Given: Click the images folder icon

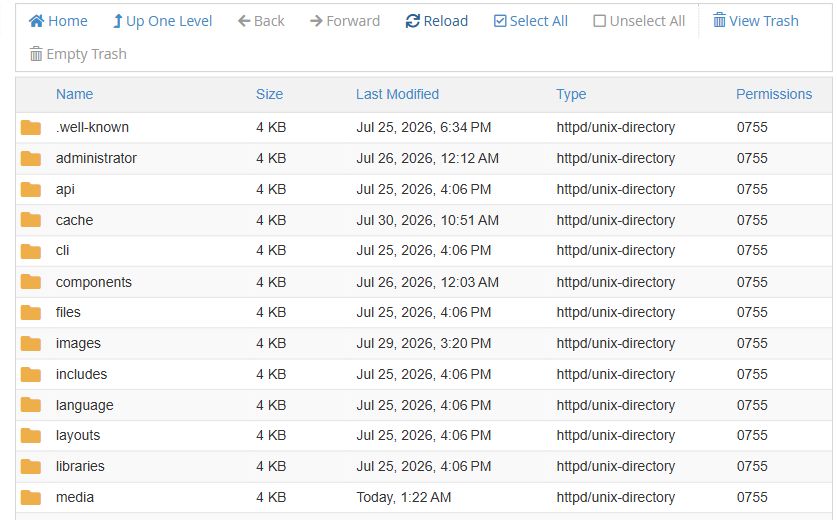Looking at the screenshot, I should [31, 343].
